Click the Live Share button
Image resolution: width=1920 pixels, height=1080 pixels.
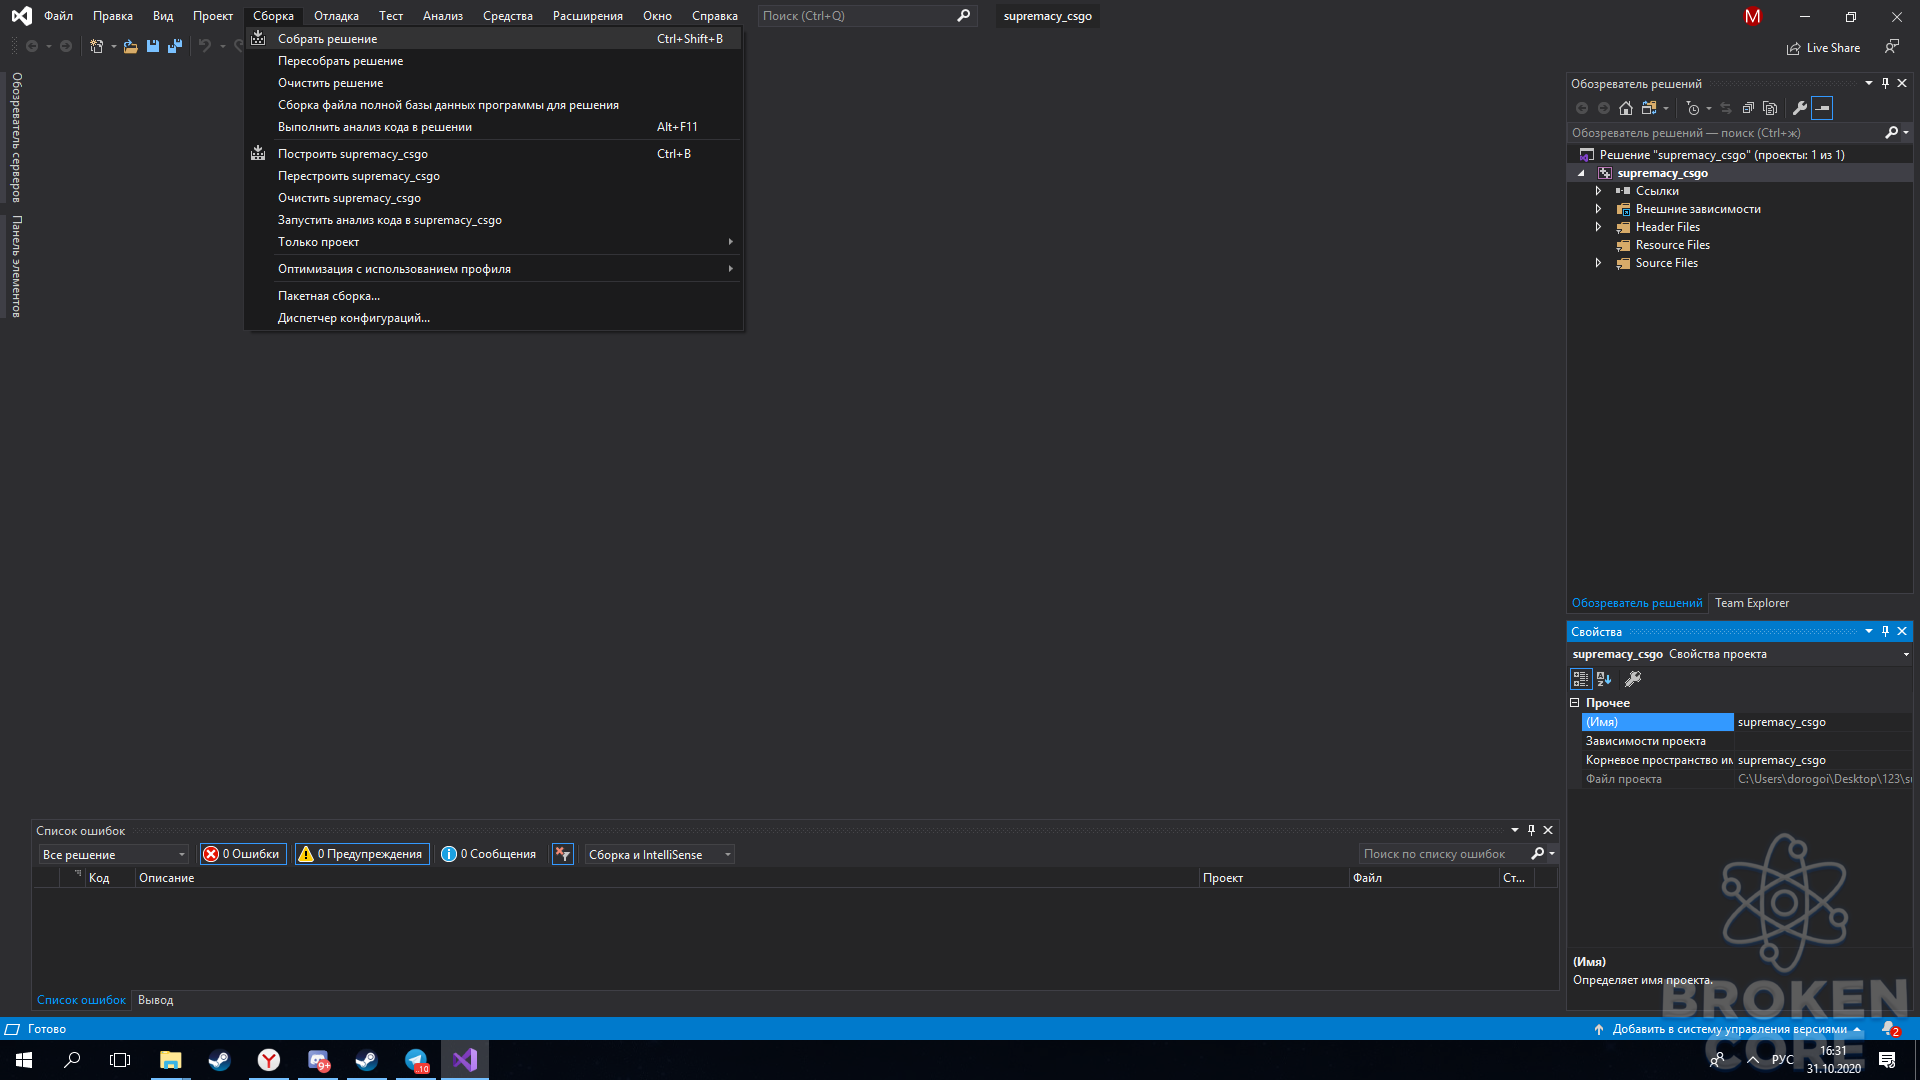coord(1824,48)
